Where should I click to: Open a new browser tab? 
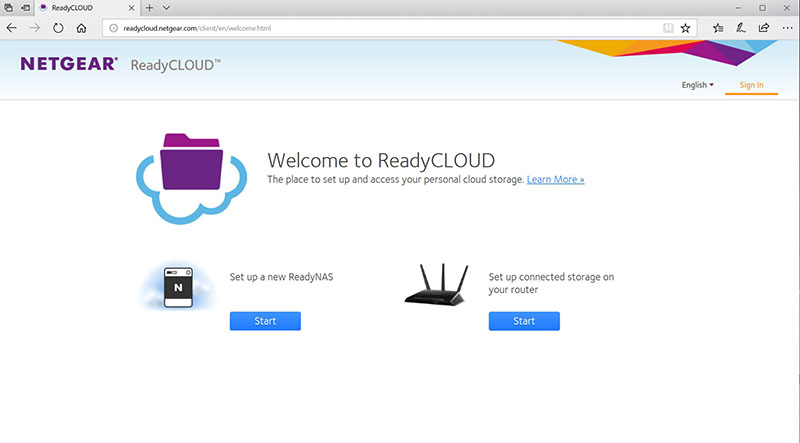(149, 8)
